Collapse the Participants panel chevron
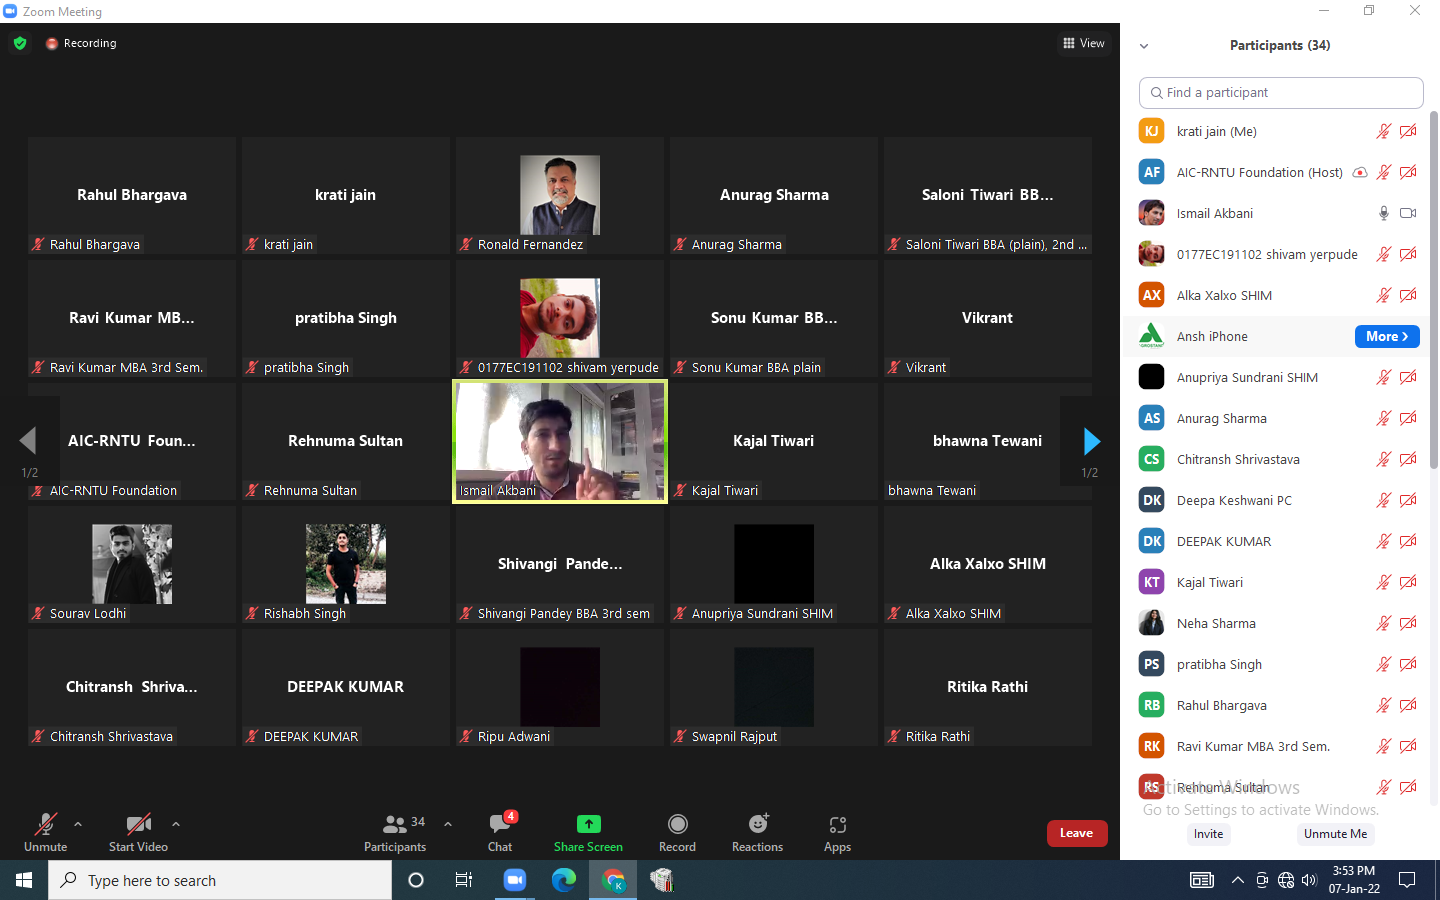Screen dimensions: 1440x900 [x=1144, y=46]
